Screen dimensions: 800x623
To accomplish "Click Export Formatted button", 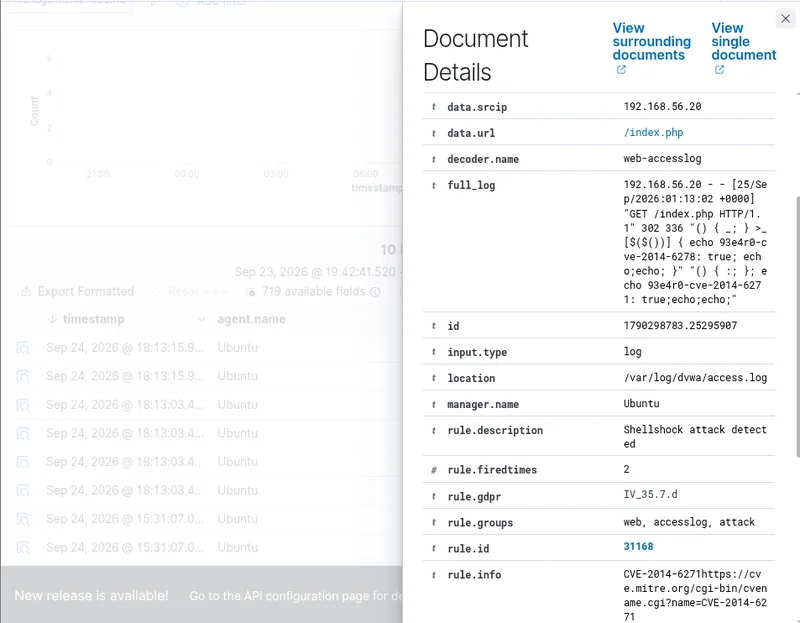I will (x=78, y=291).
